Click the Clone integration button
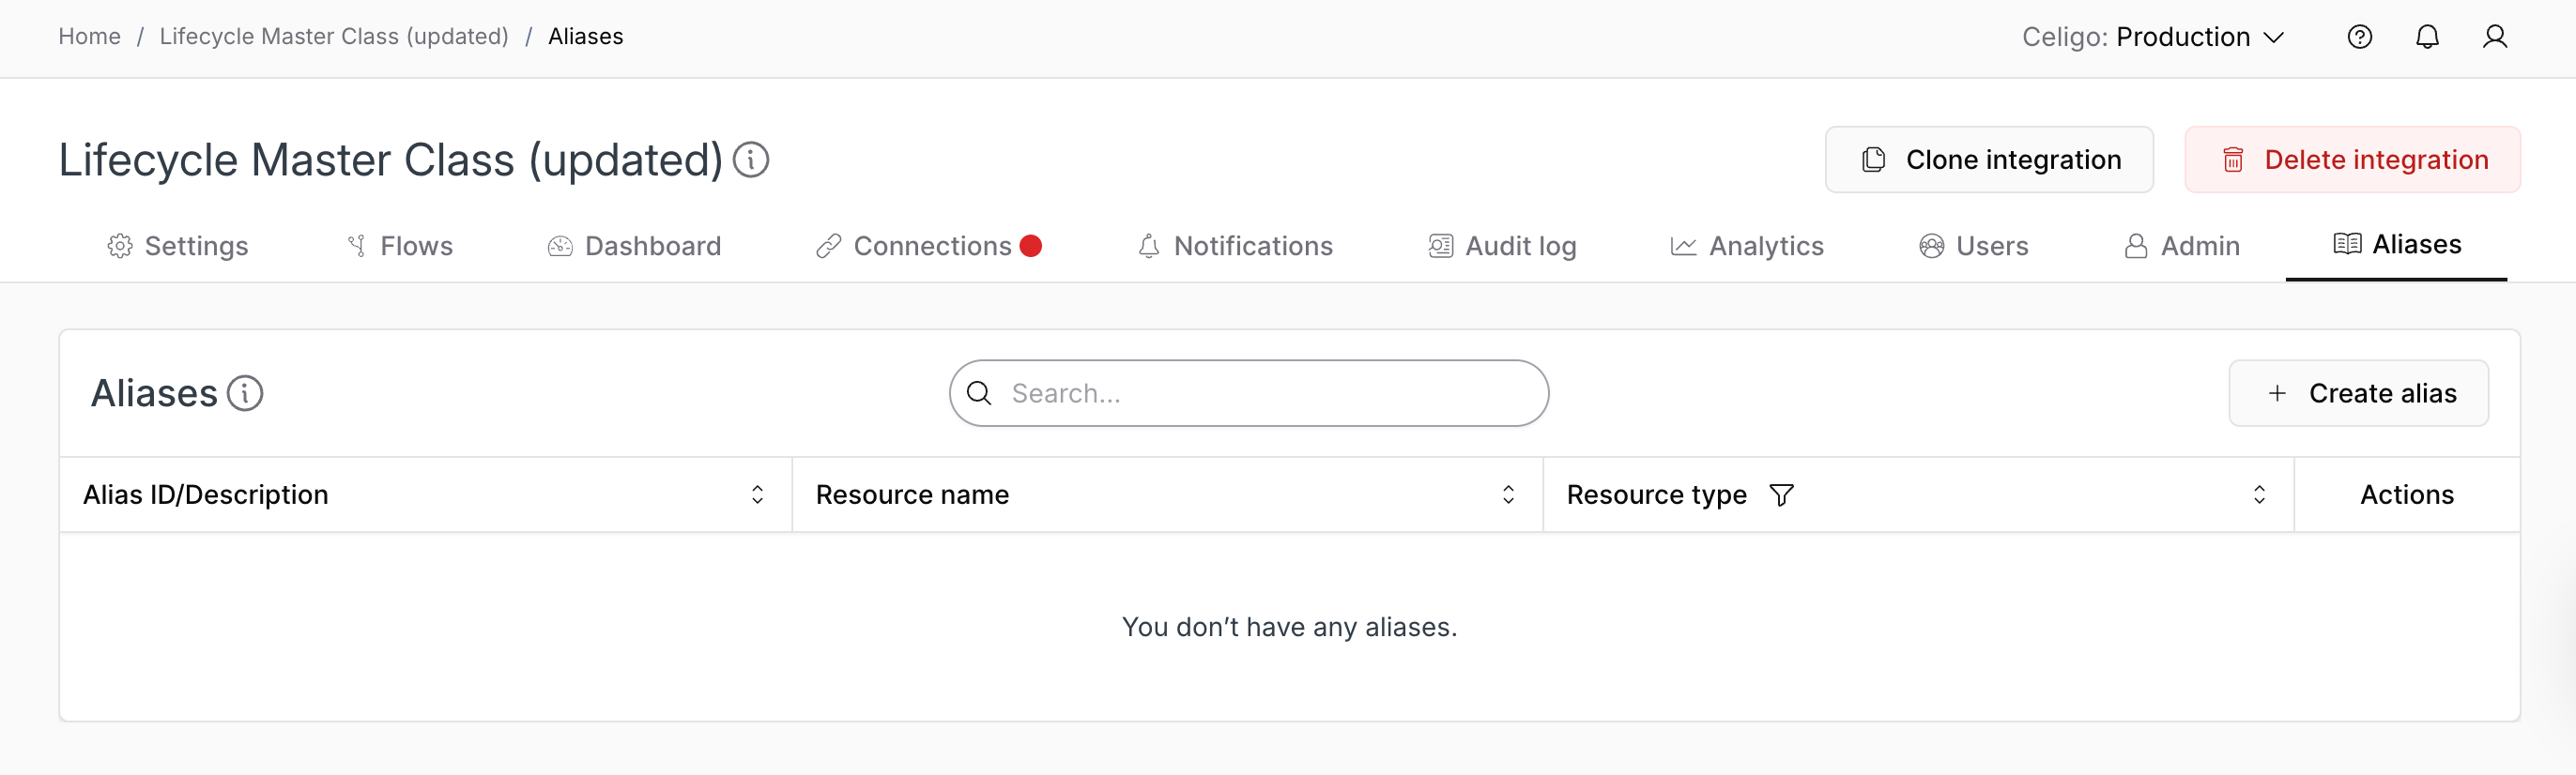2576x775 pixels. pos(1989,160)
